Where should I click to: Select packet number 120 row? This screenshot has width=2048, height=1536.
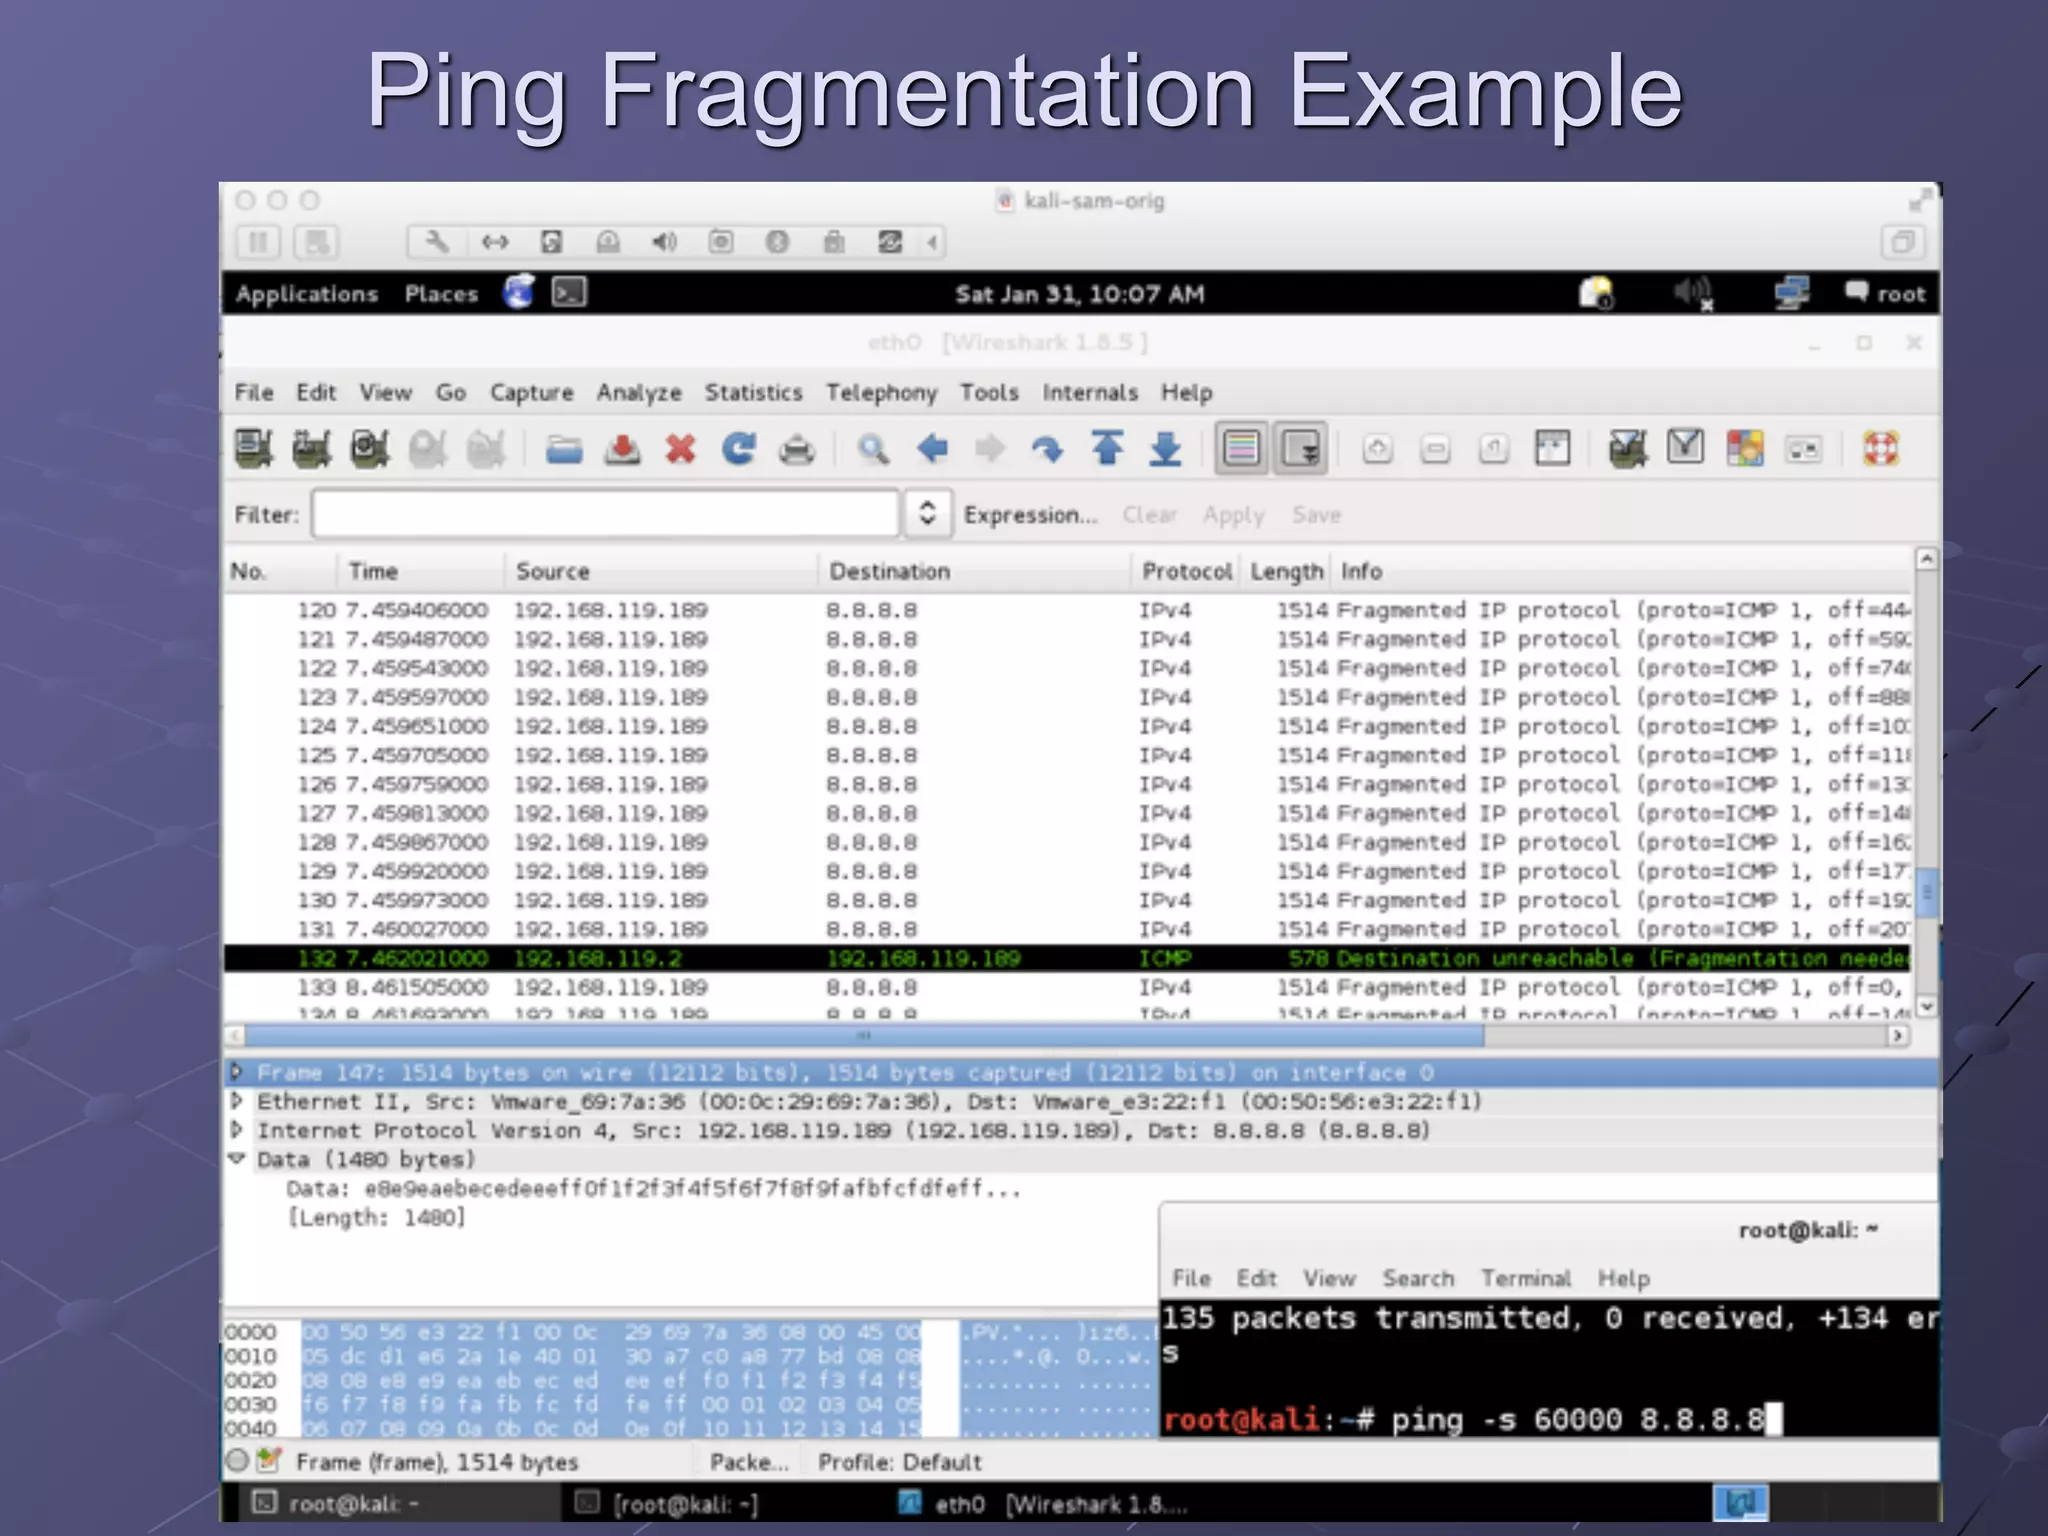coord(1067,610)
